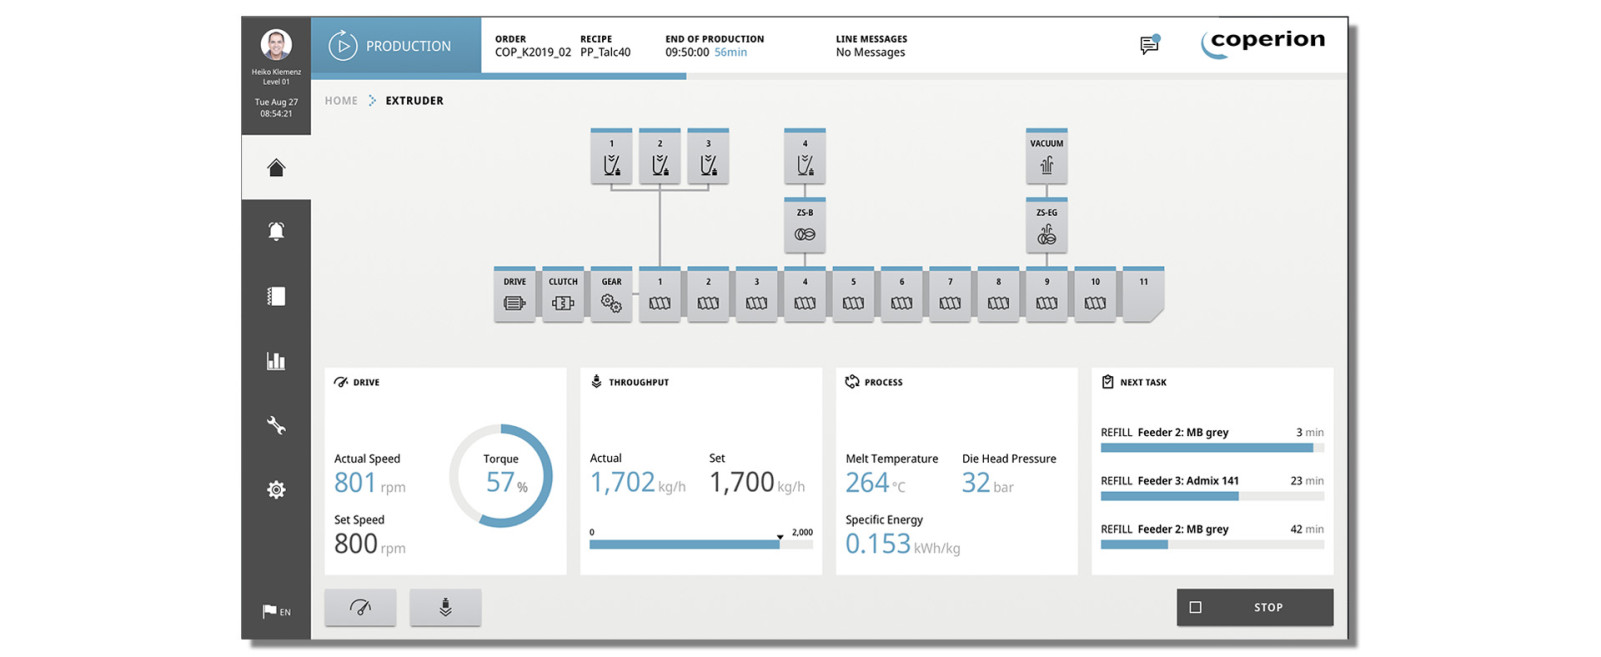This screenshot has width=1601, height=657.
Task: Select the ZS-EG degassing block
Action: click(x=1046, y=226)
